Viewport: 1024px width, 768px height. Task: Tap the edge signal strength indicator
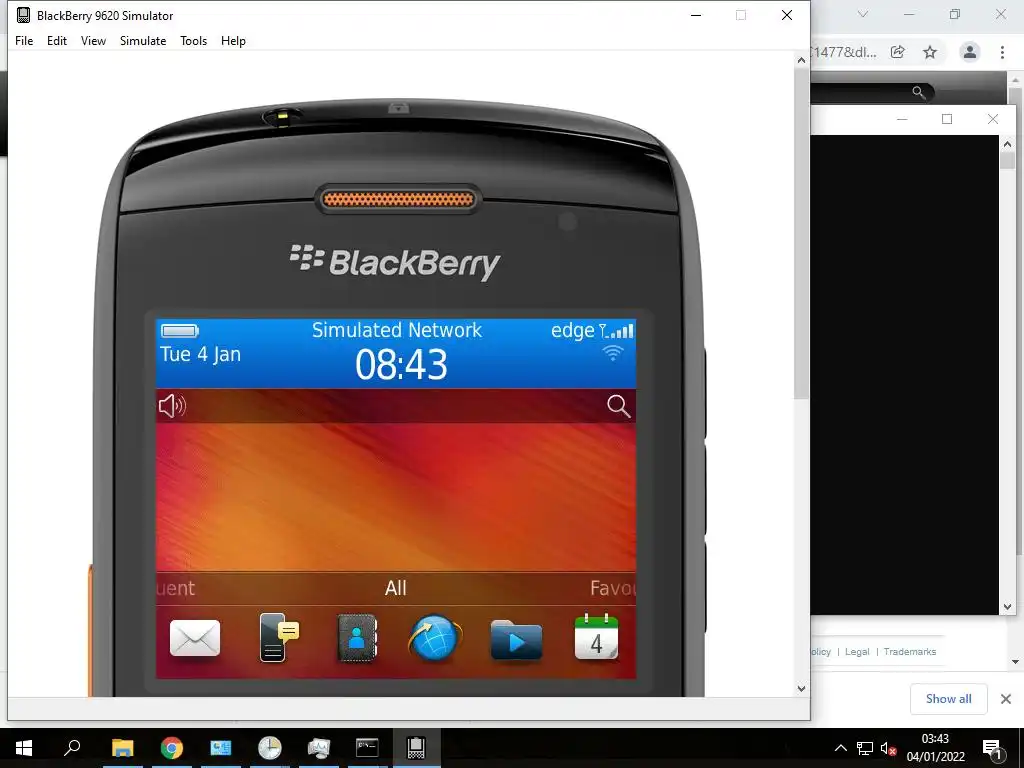point(592,330)
